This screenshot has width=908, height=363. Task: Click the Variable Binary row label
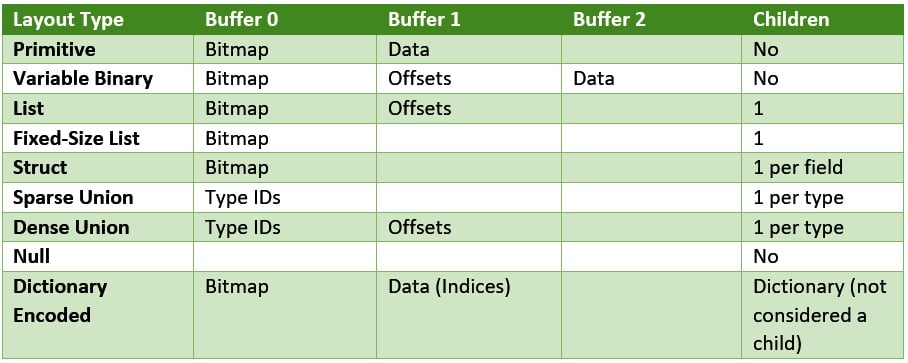98,79
